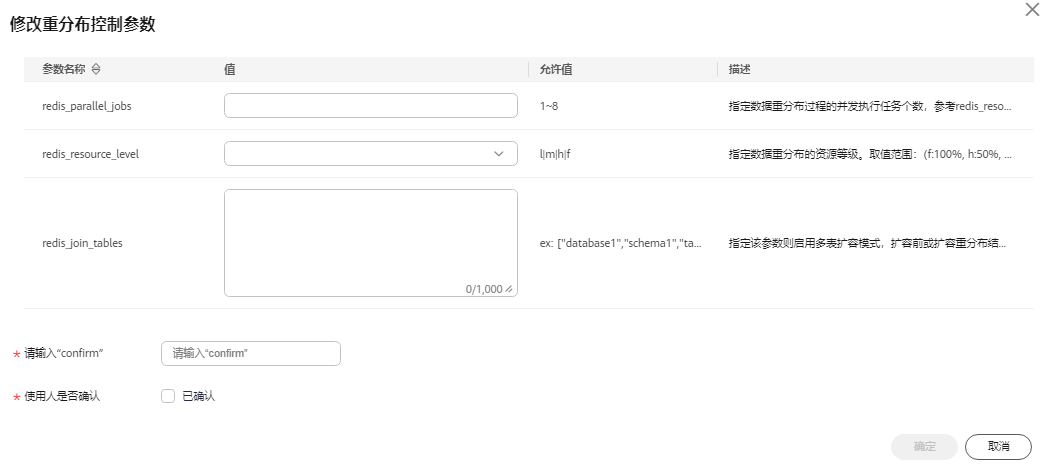Screen dimensions: 1053x464
Task: Show full redis_parallel_jobs description text
Action: (870, 106)
